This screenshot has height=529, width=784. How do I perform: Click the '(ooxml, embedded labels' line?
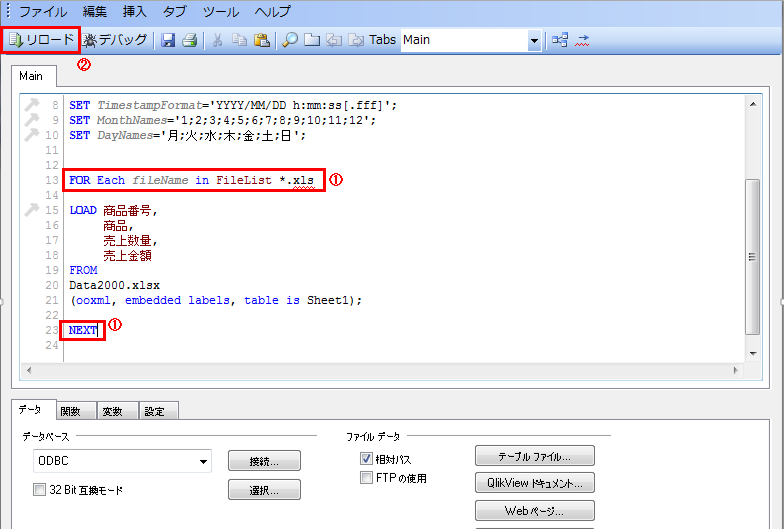(x=216, y=300)
